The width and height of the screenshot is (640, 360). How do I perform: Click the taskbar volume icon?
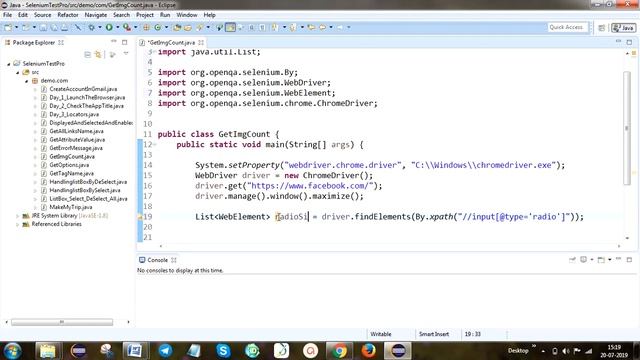coord(566,351)
